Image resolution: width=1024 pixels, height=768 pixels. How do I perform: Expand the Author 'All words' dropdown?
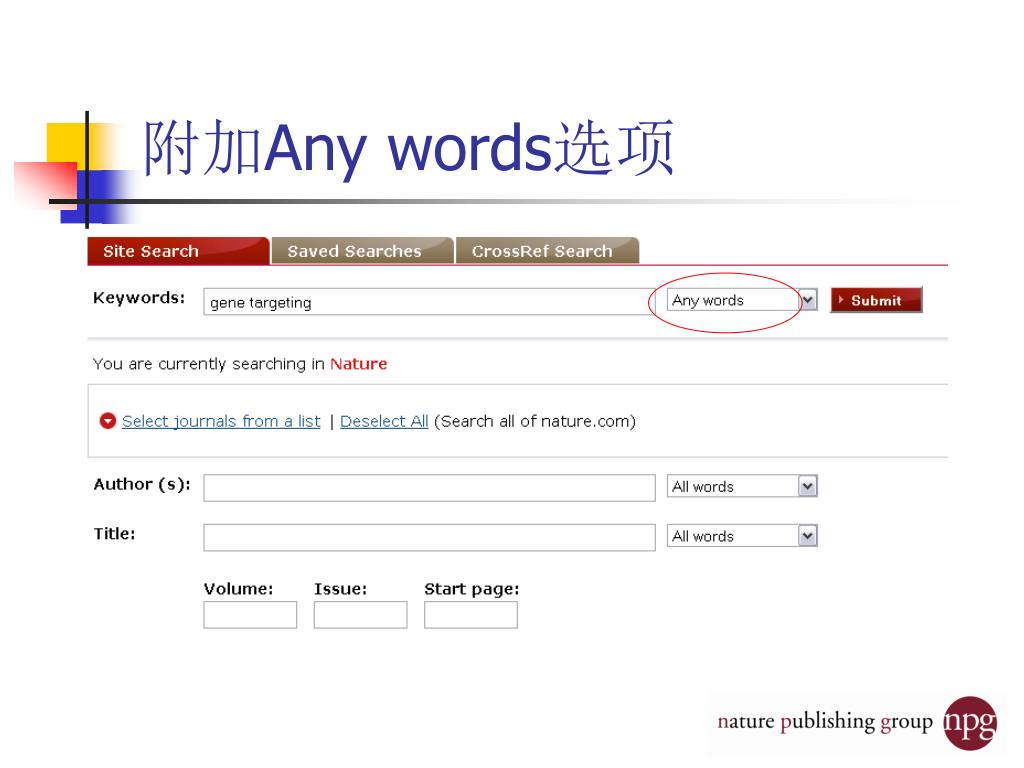point(742,487)
